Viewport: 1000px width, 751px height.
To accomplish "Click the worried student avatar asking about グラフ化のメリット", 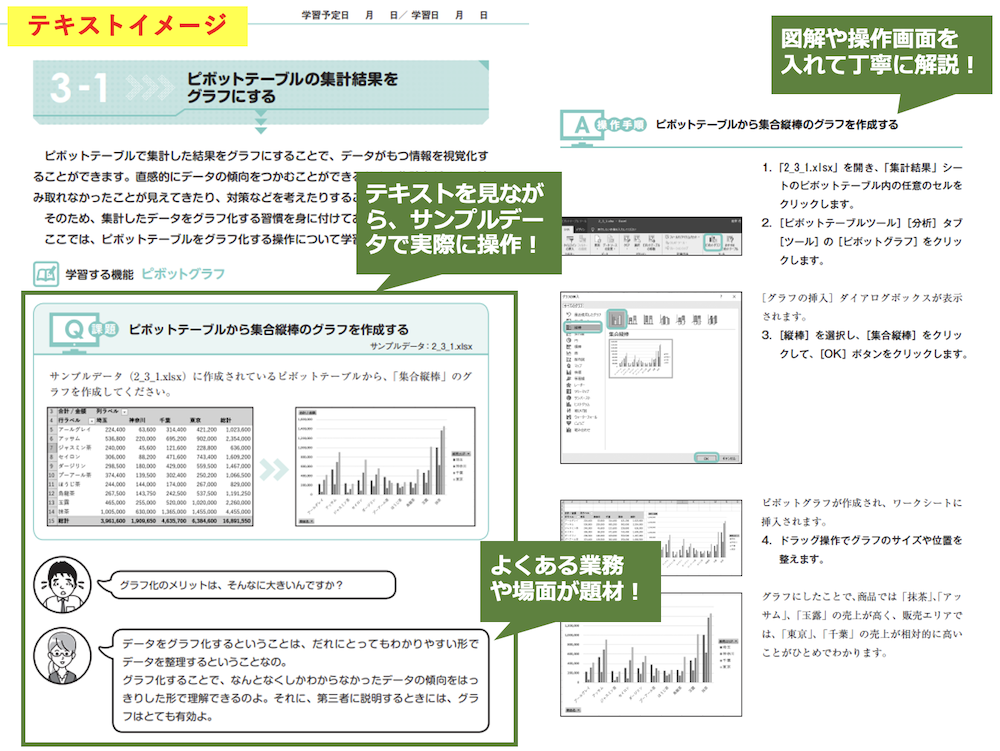I will pos(62,585).
